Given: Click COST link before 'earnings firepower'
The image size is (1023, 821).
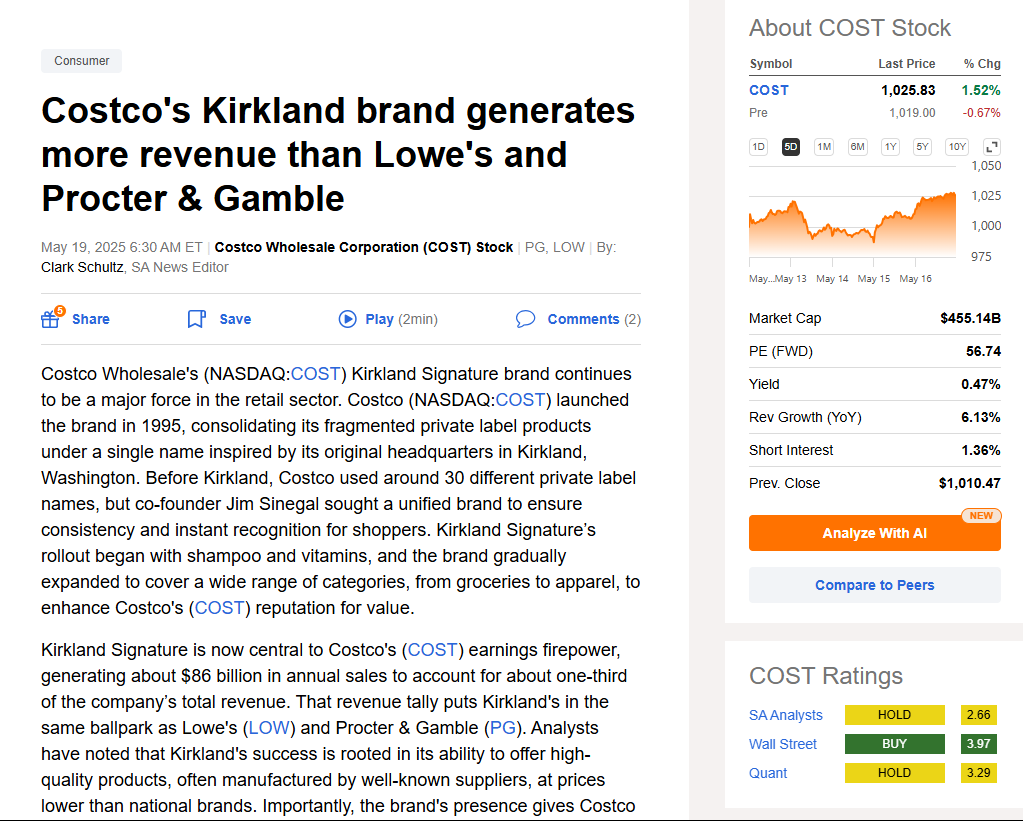Looking at the screenshot, I should coord(433,650).
